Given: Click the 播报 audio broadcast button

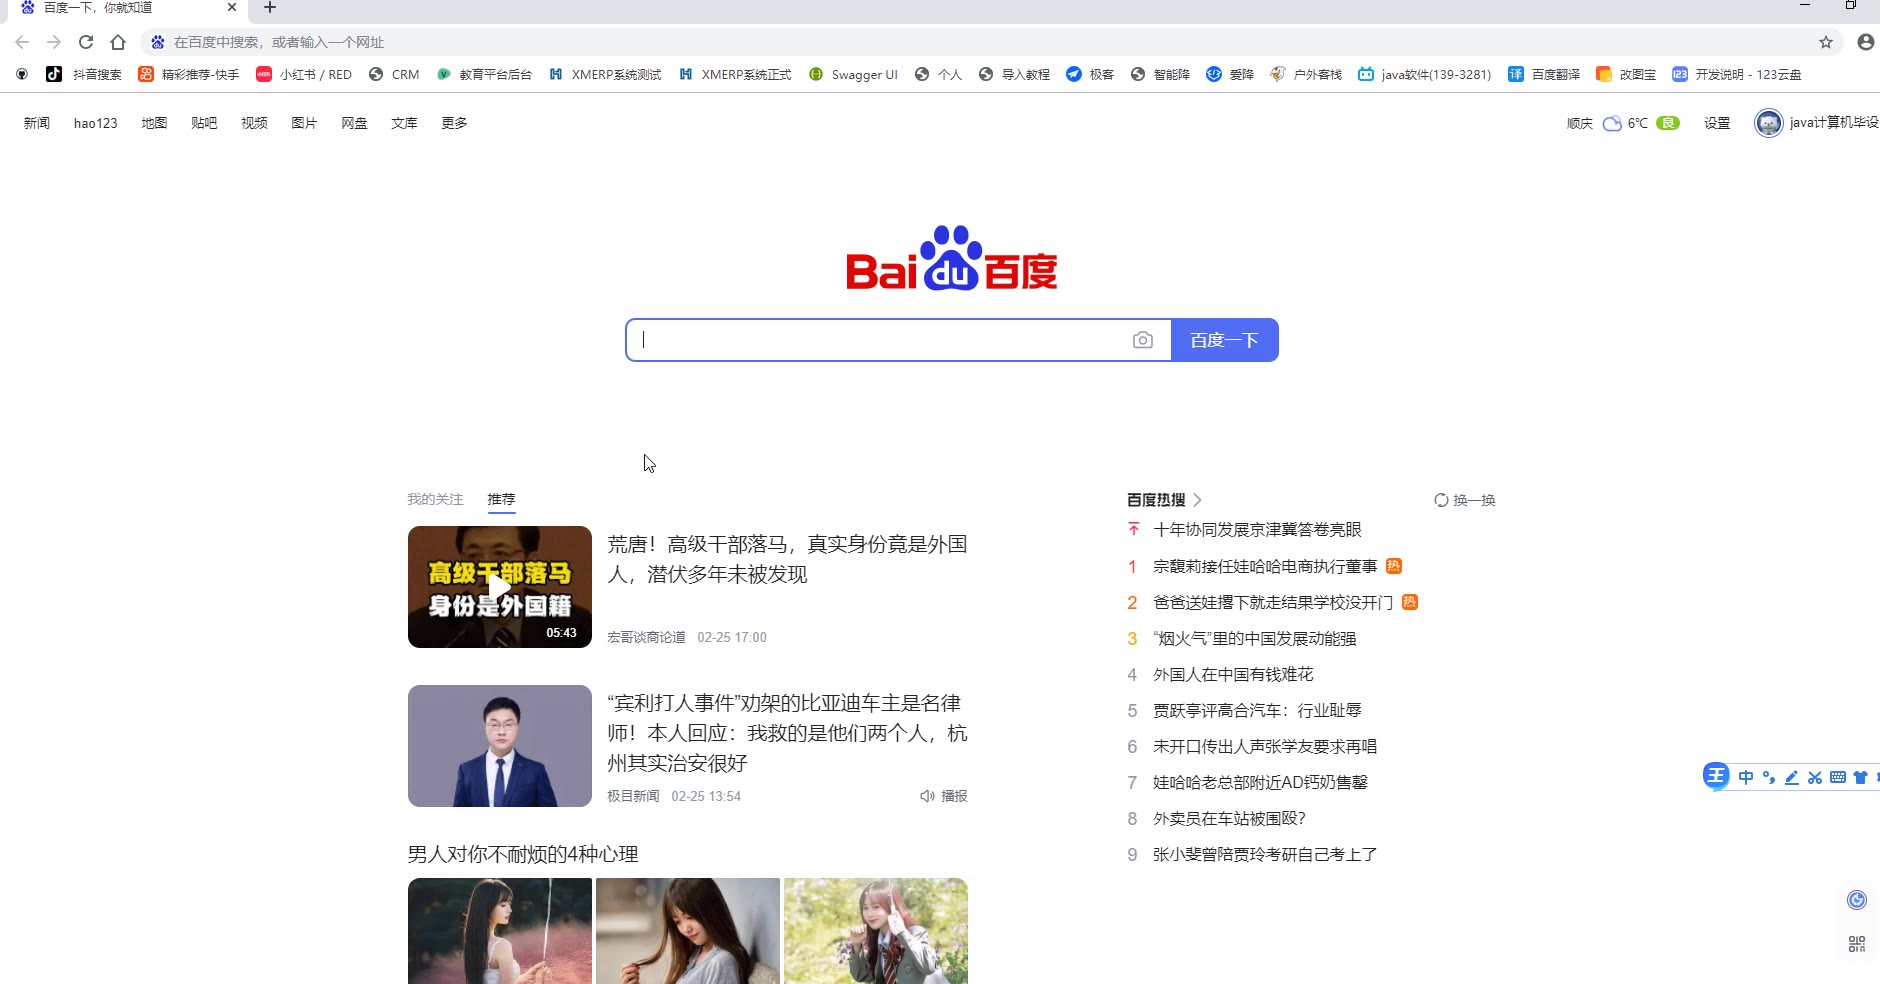Looking at the screenshot, I should [x=944, y=796].
